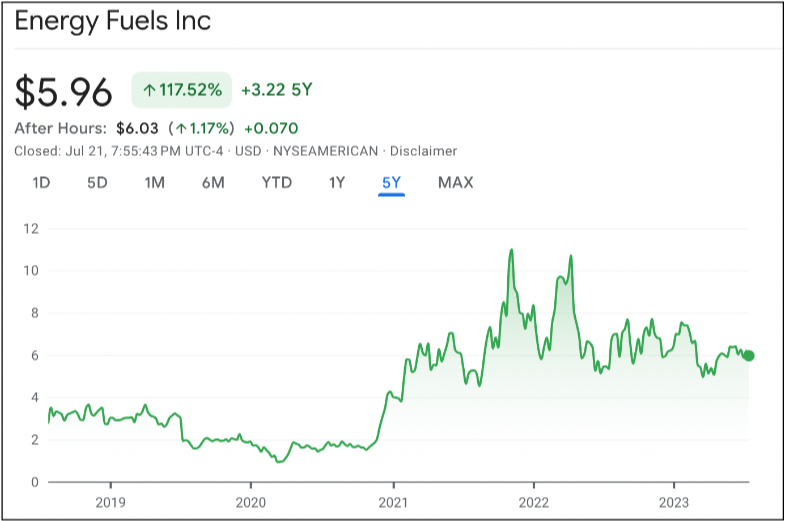Click the Energy Fuels Inc title

tap(113, 22)
